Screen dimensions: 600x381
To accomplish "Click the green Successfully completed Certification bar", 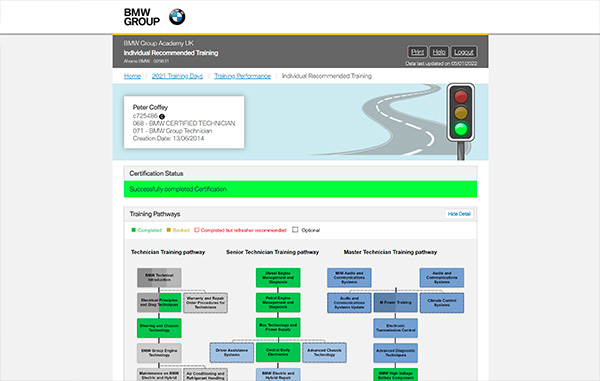I will [300, 189].
